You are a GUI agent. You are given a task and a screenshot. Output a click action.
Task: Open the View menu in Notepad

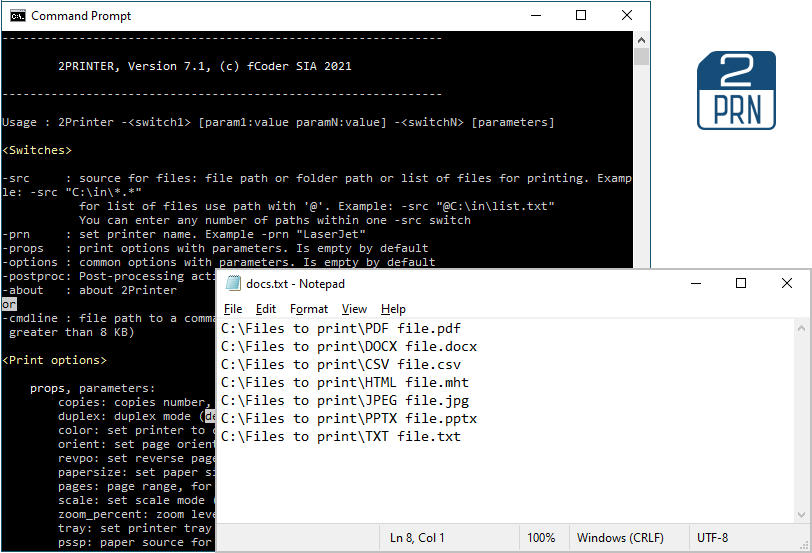[x=354, y=309]
